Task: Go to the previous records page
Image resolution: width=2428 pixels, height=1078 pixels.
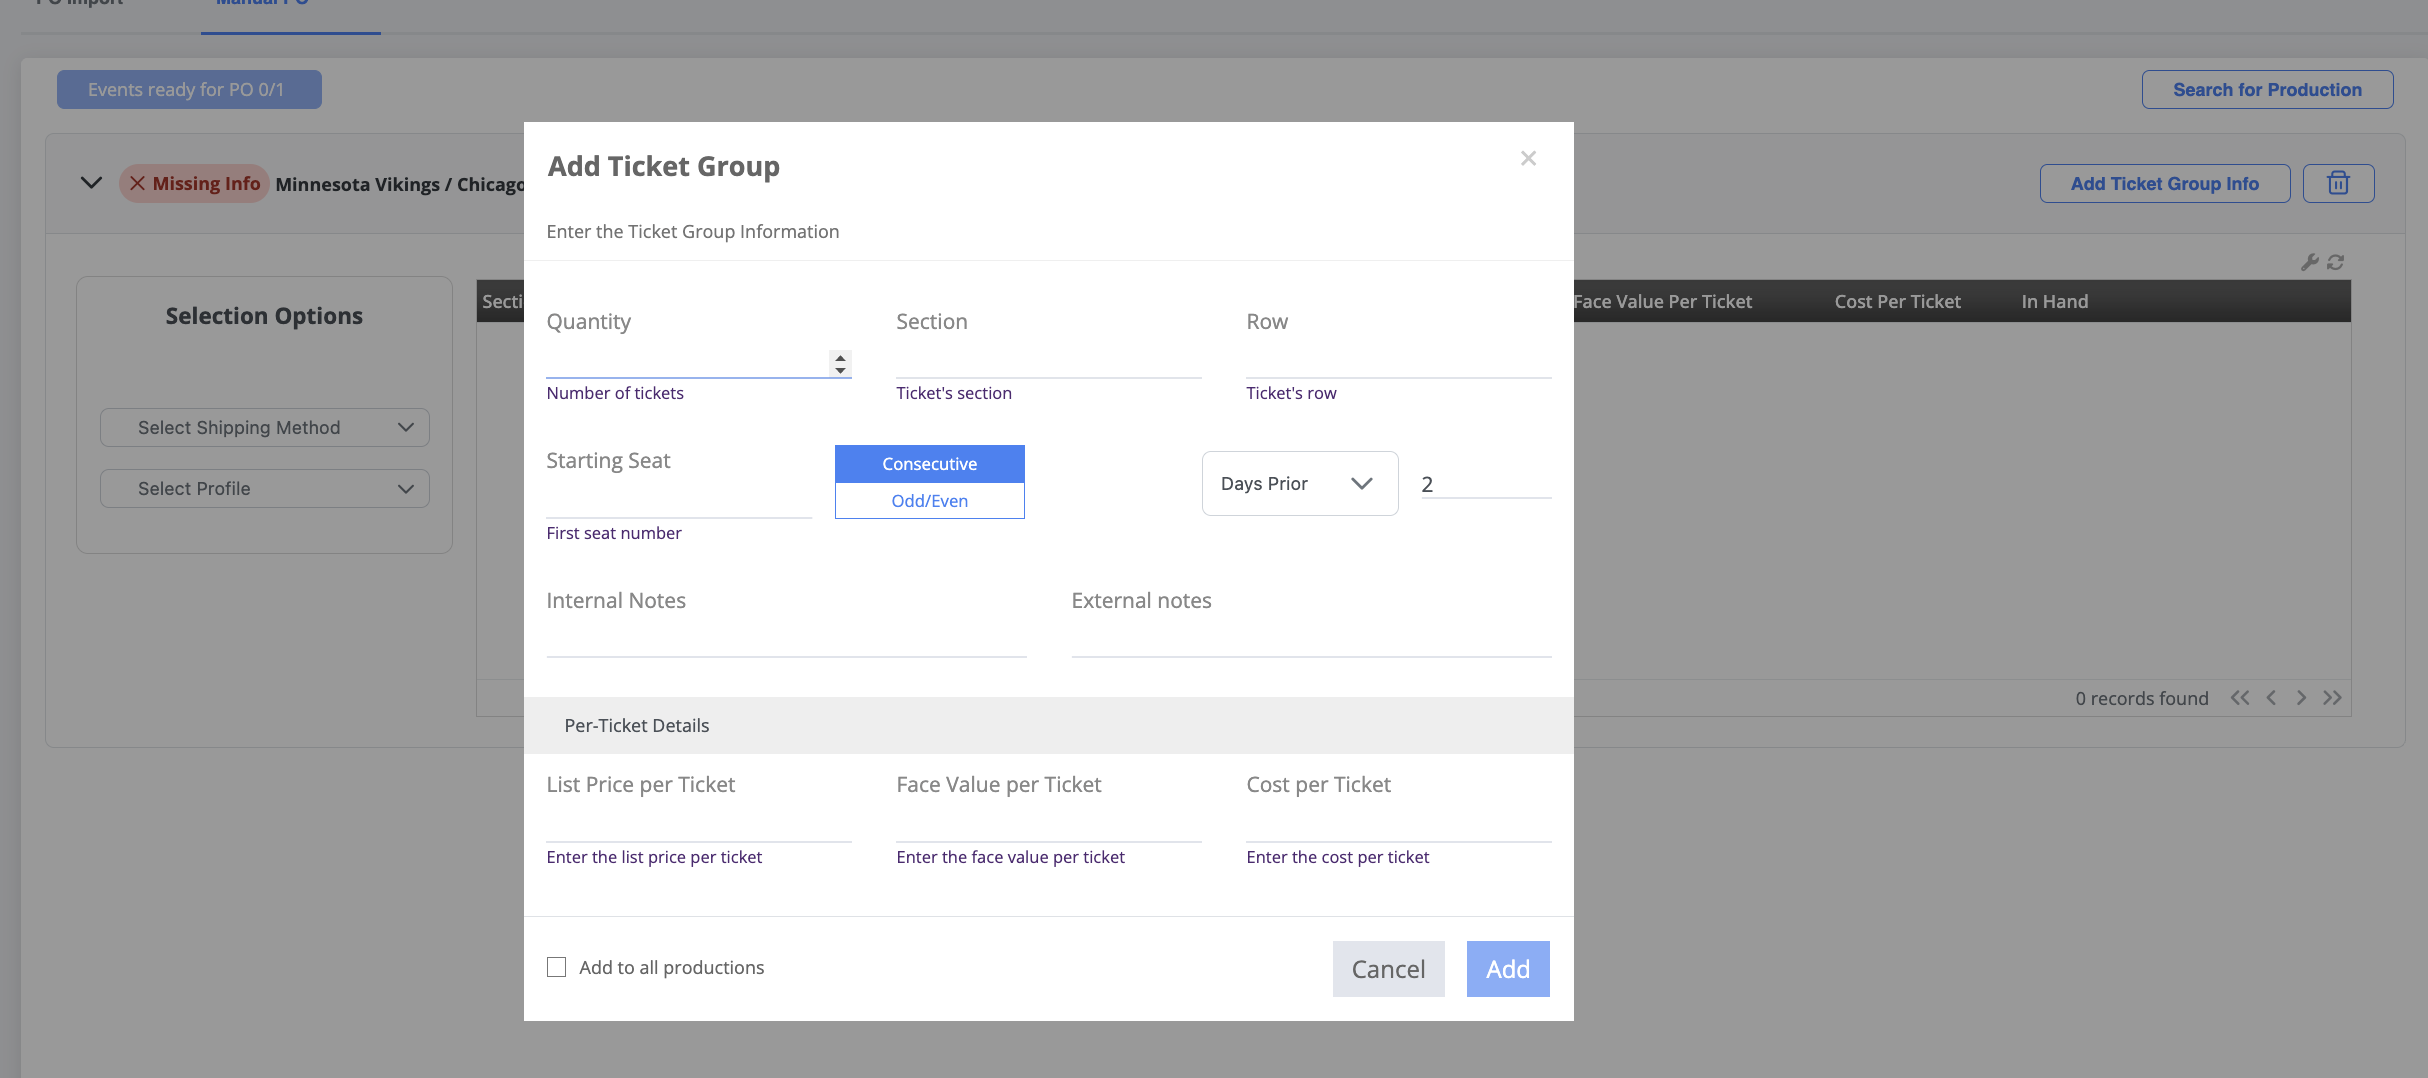Action: [x=2271, y=698]
